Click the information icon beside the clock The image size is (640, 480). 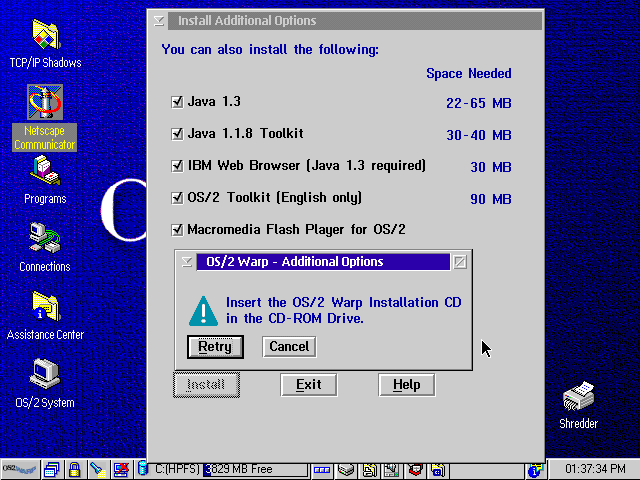pyautogui.click(x=535, y=470)
